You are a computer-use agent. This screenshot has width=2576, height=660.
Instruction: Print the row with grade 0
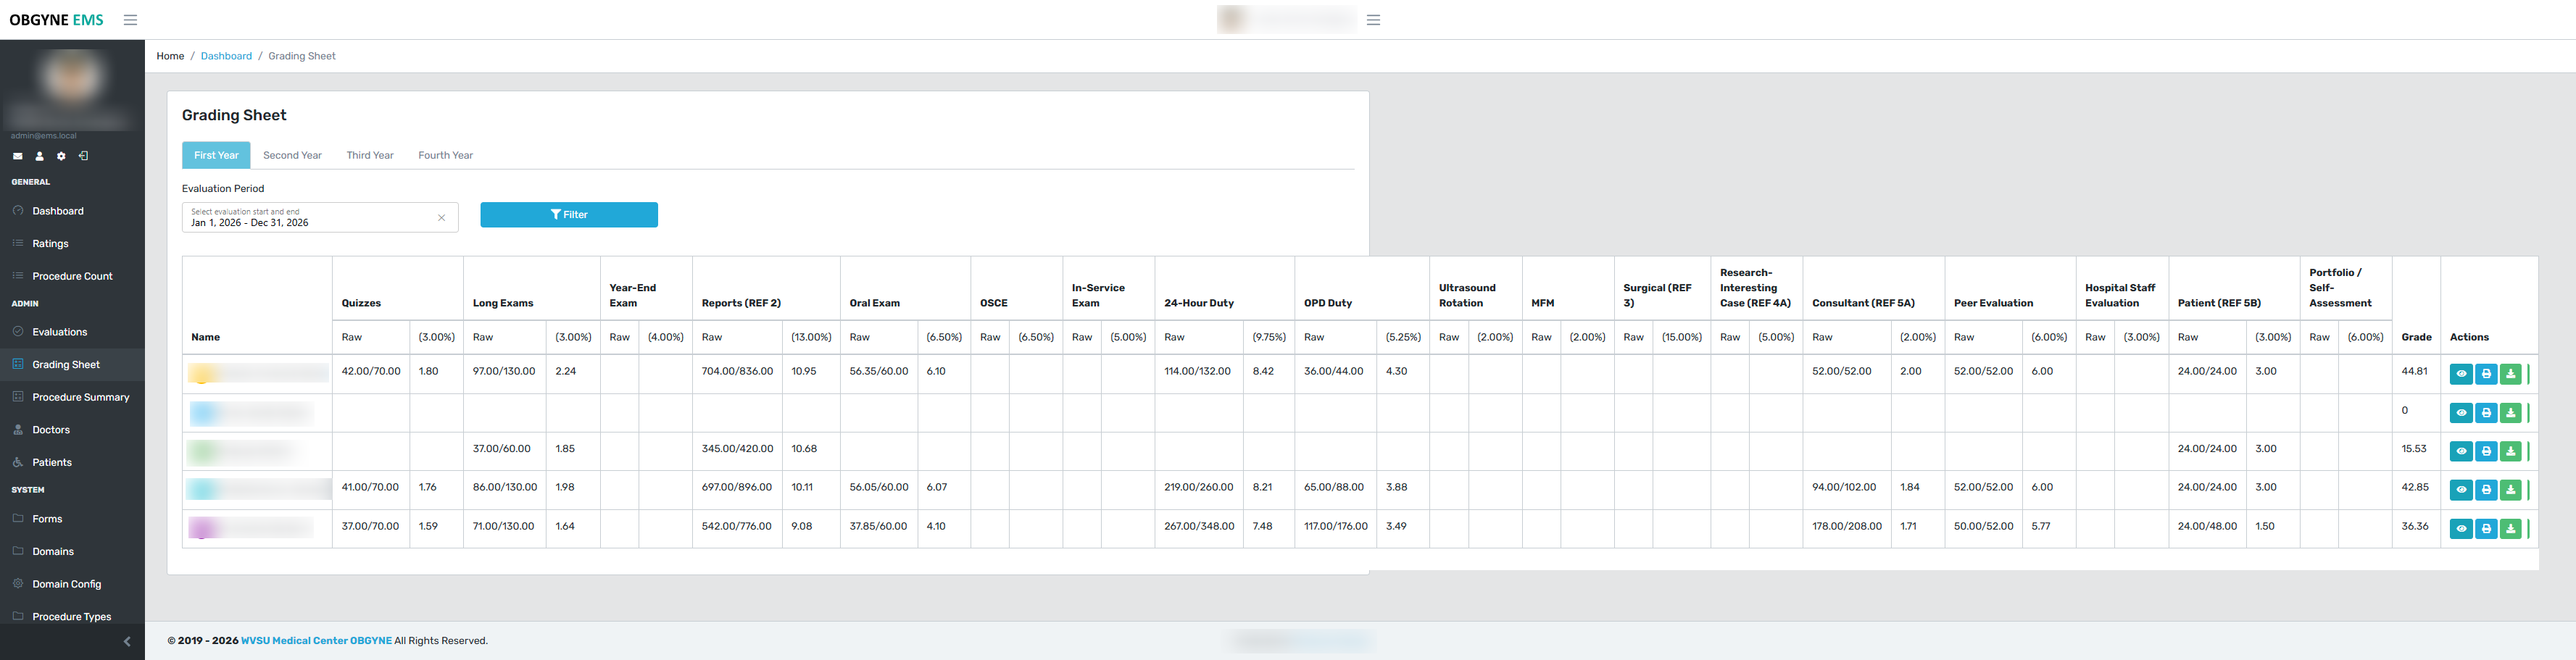click(2486, 413)
